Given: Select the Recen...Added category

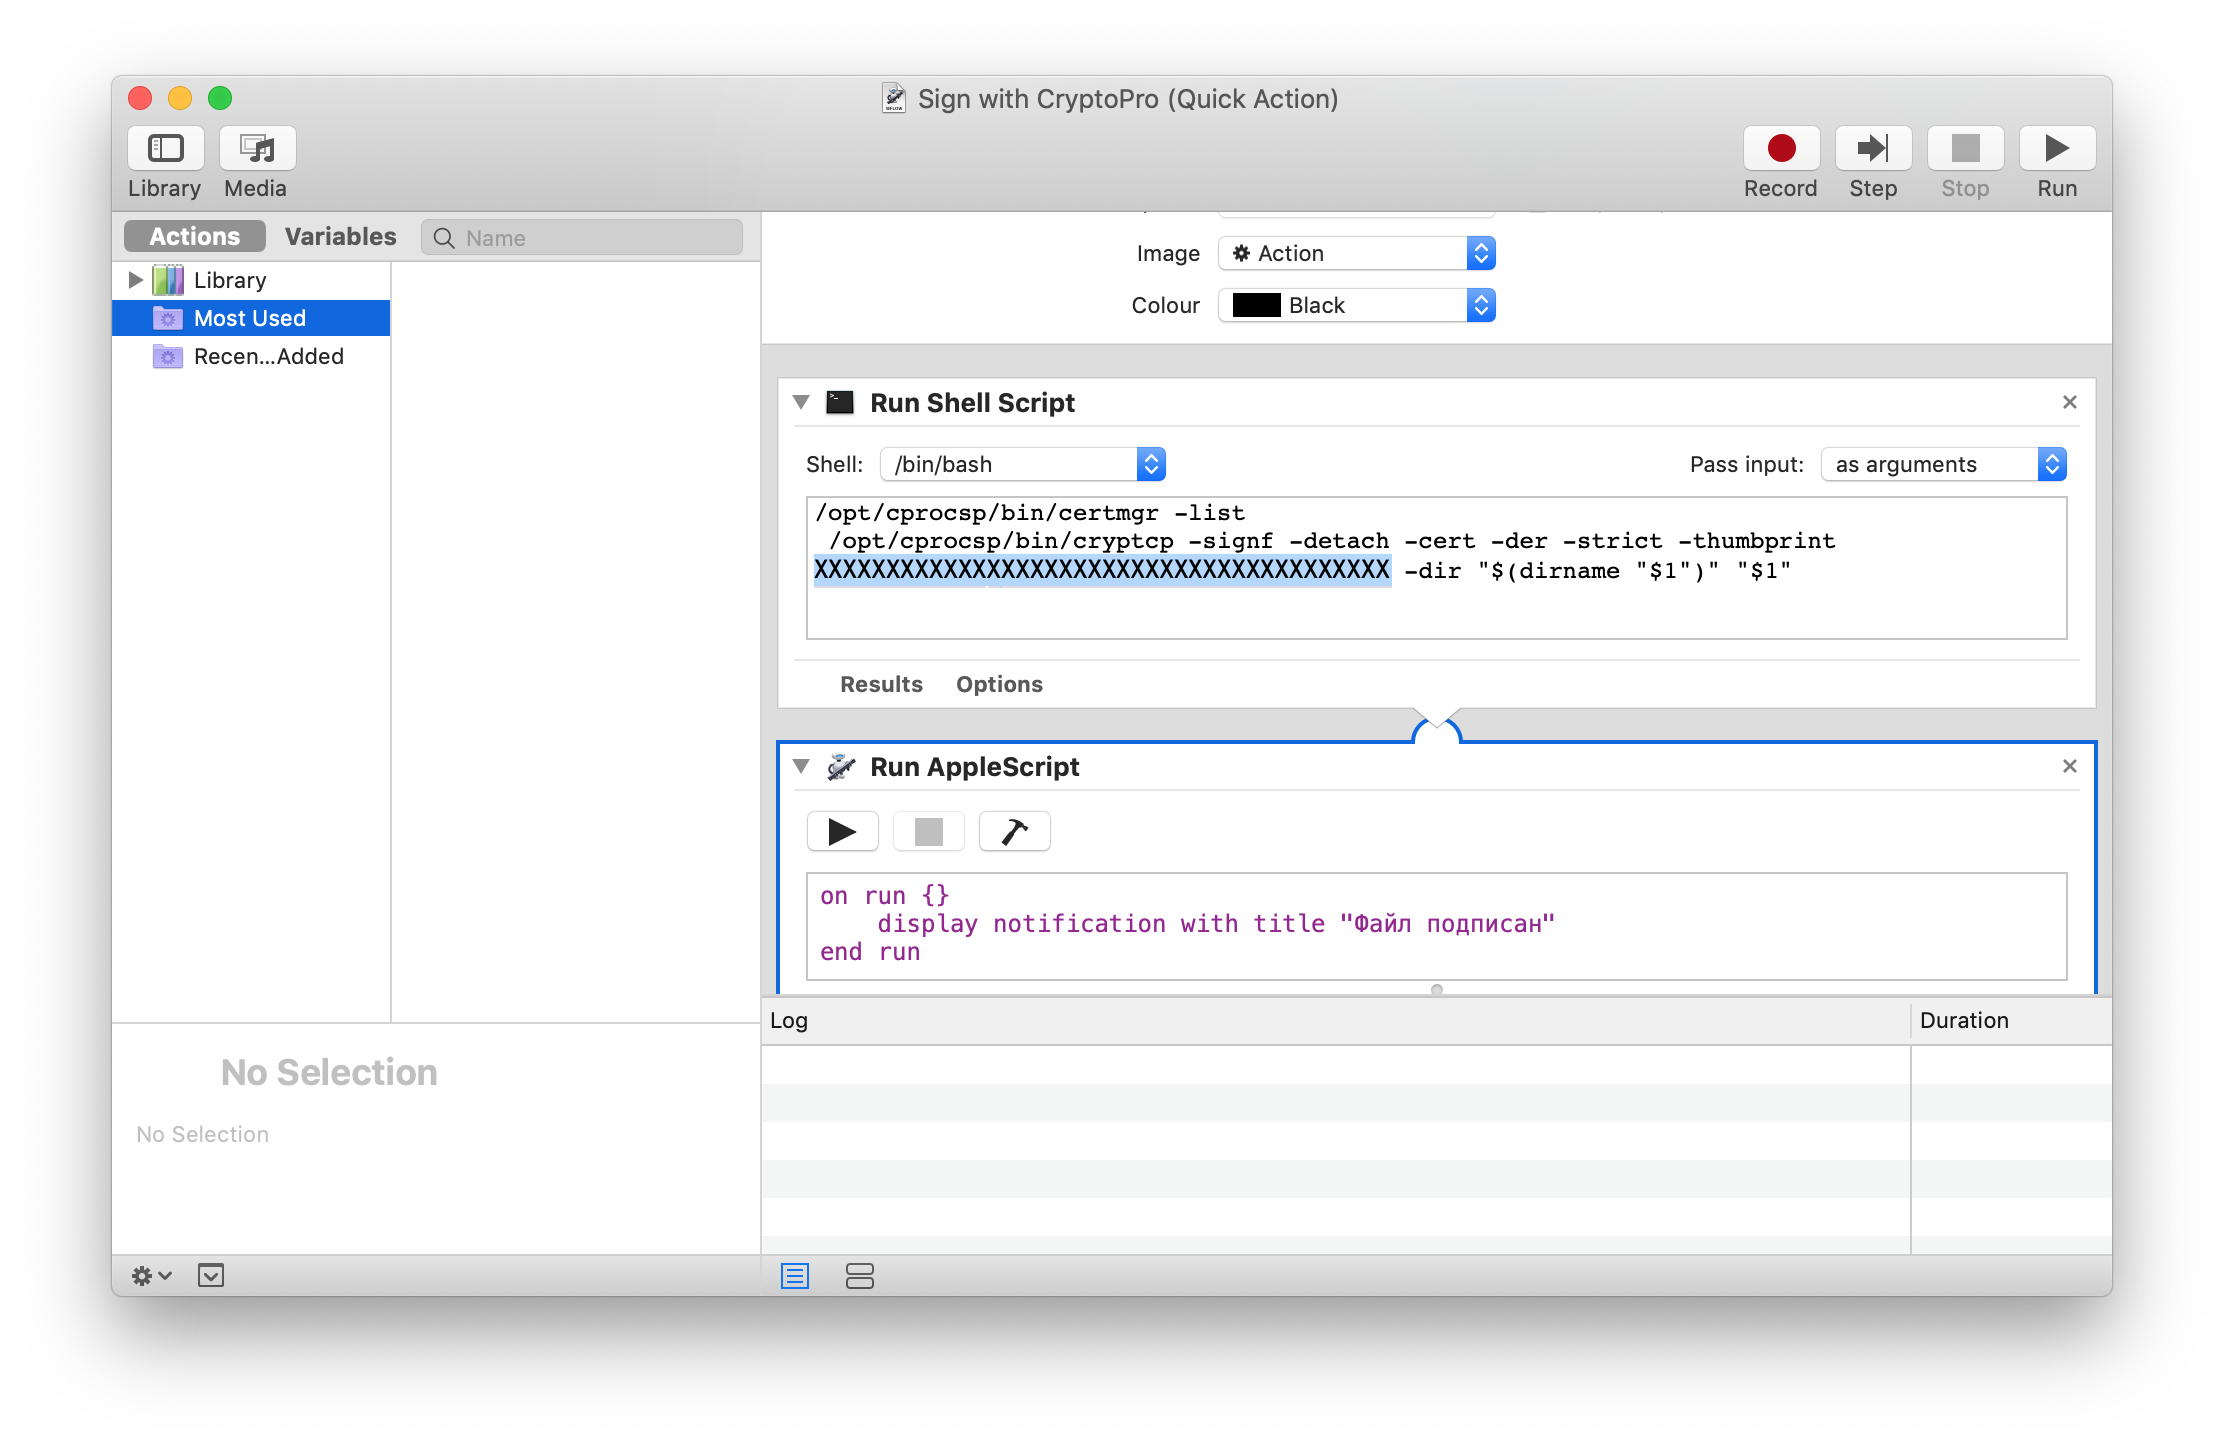Looking at the screenshot, I should pyautogui.click(x=251, y=356).
